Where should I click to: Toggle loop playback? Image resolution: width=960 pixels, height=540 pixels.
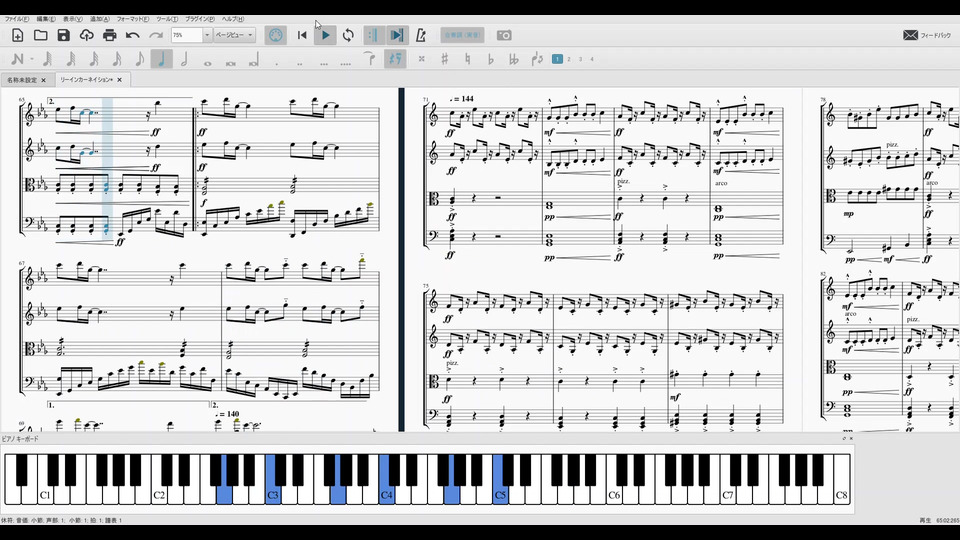pyautogui.click(x=348, y=35)
